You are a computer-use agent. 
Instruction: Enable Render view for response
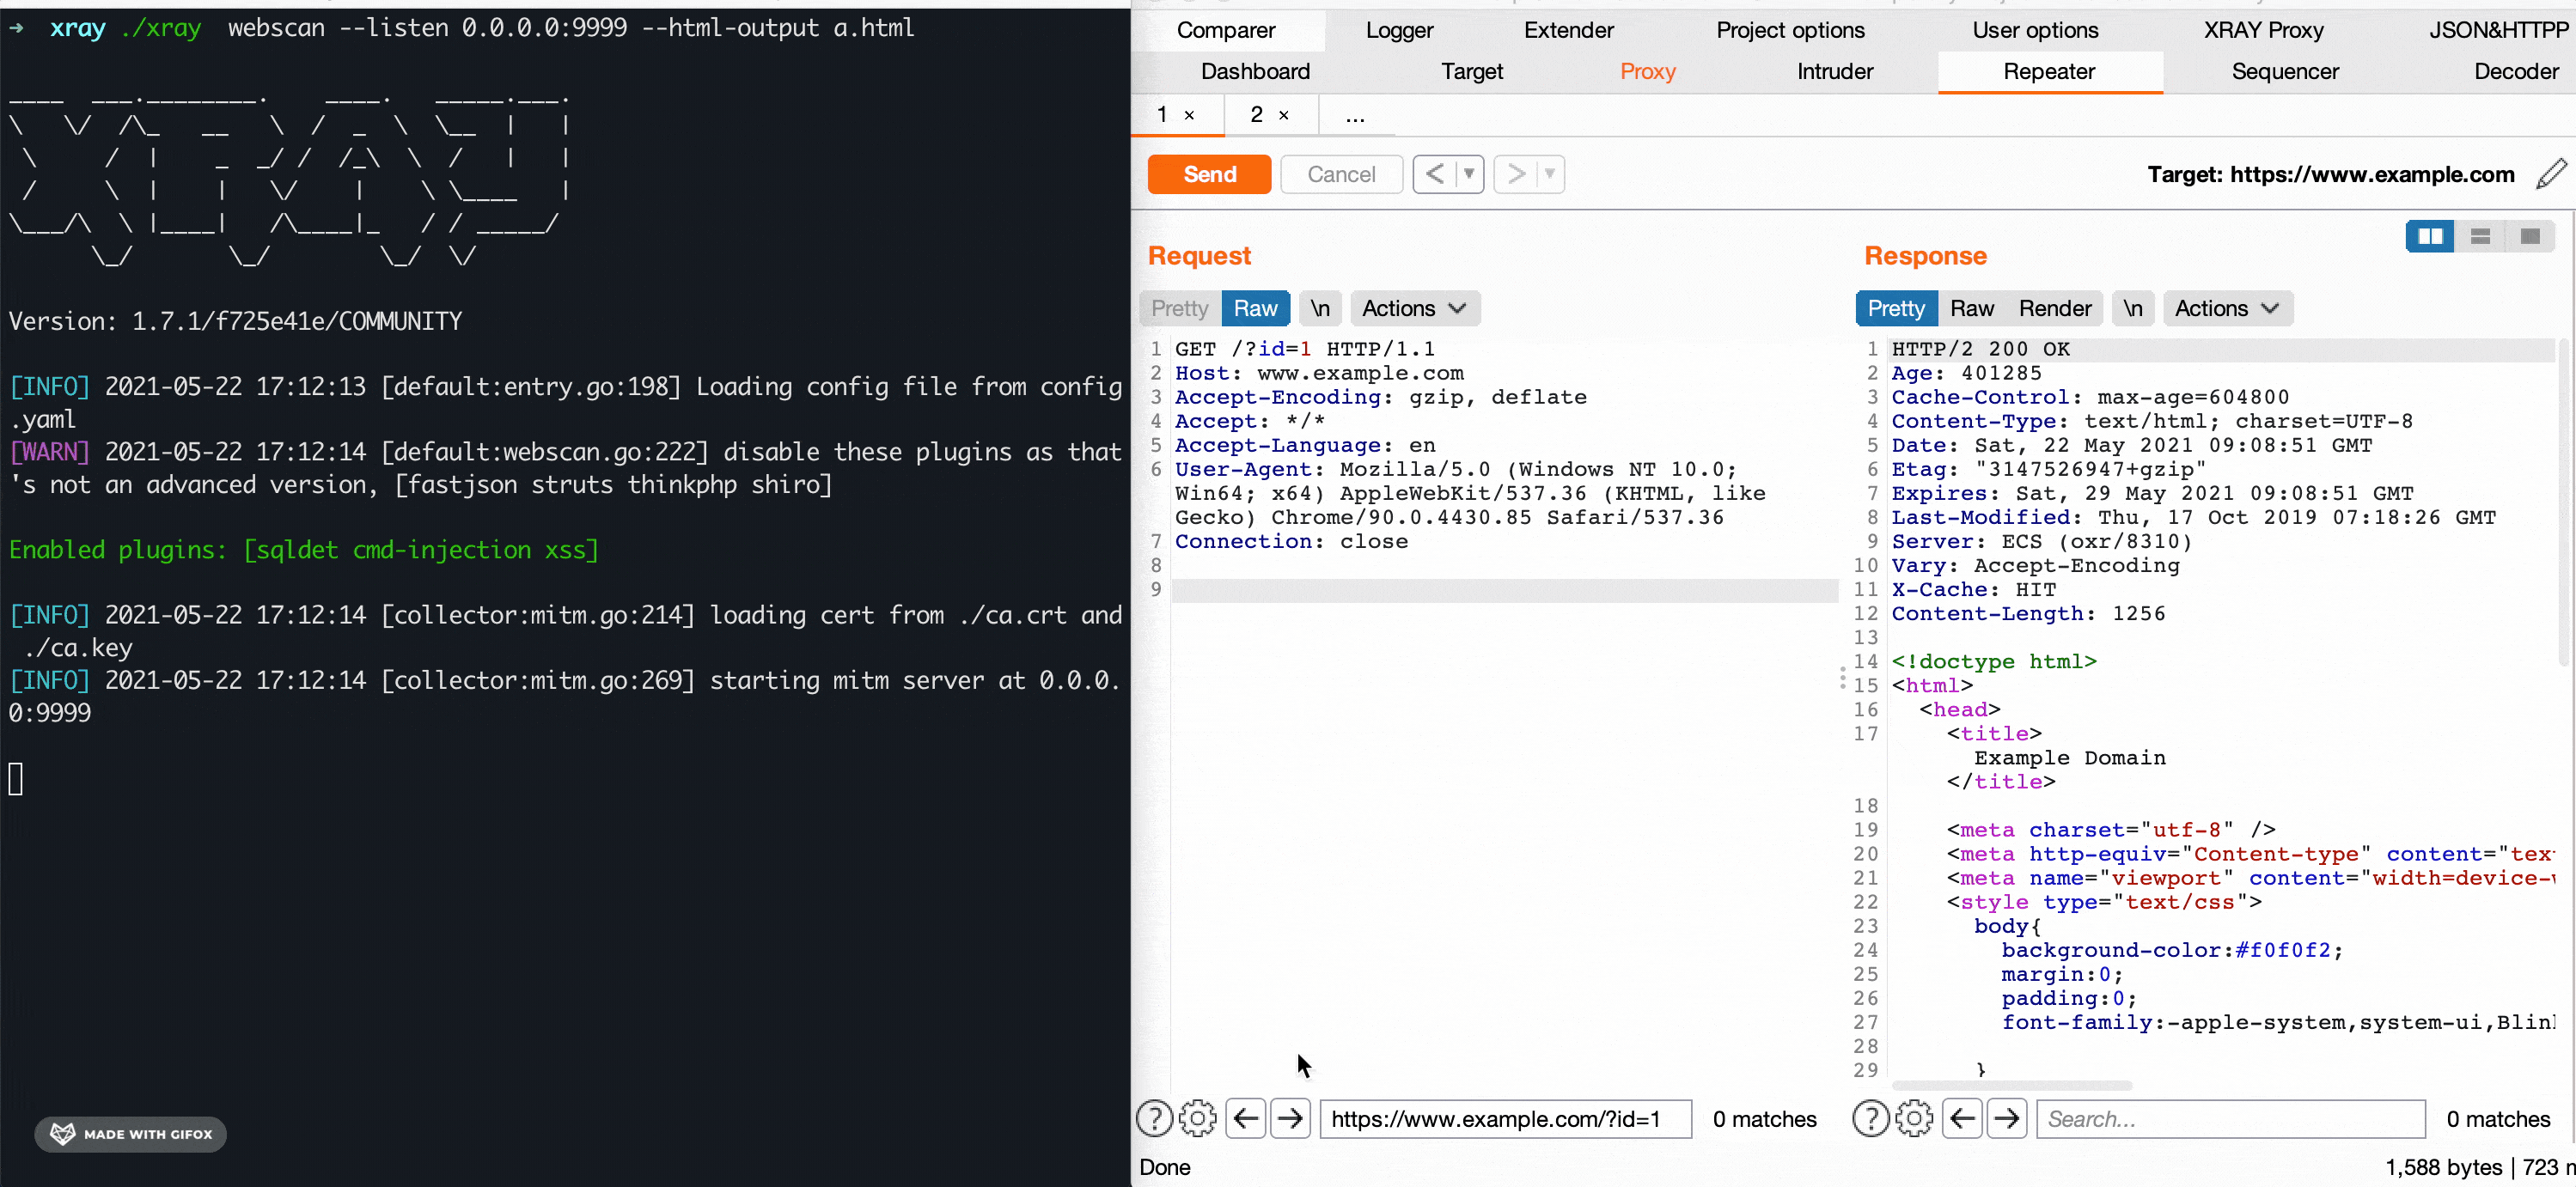pos(2057,307)
